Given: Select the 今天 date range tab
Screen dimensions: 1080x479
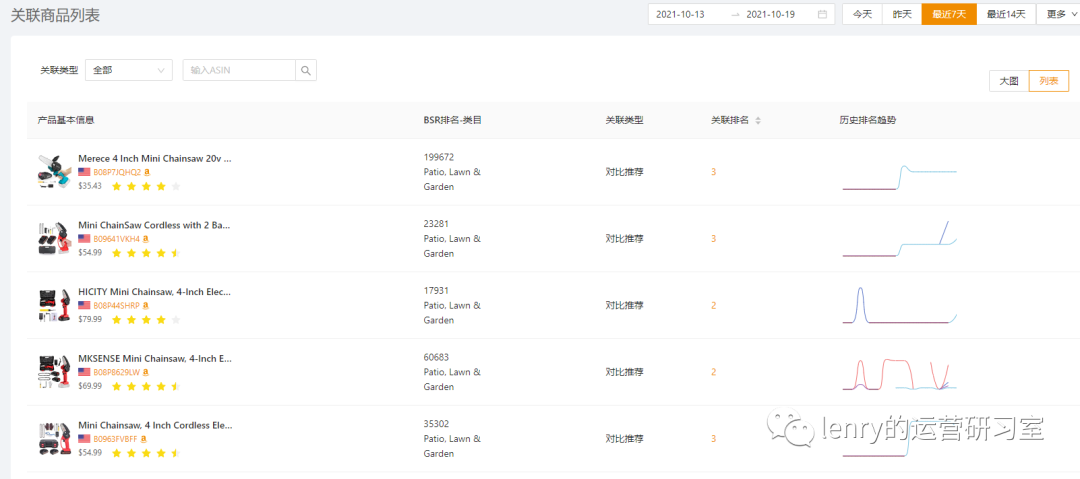Looking at the screenshot, I should click(x=862, y=14).
